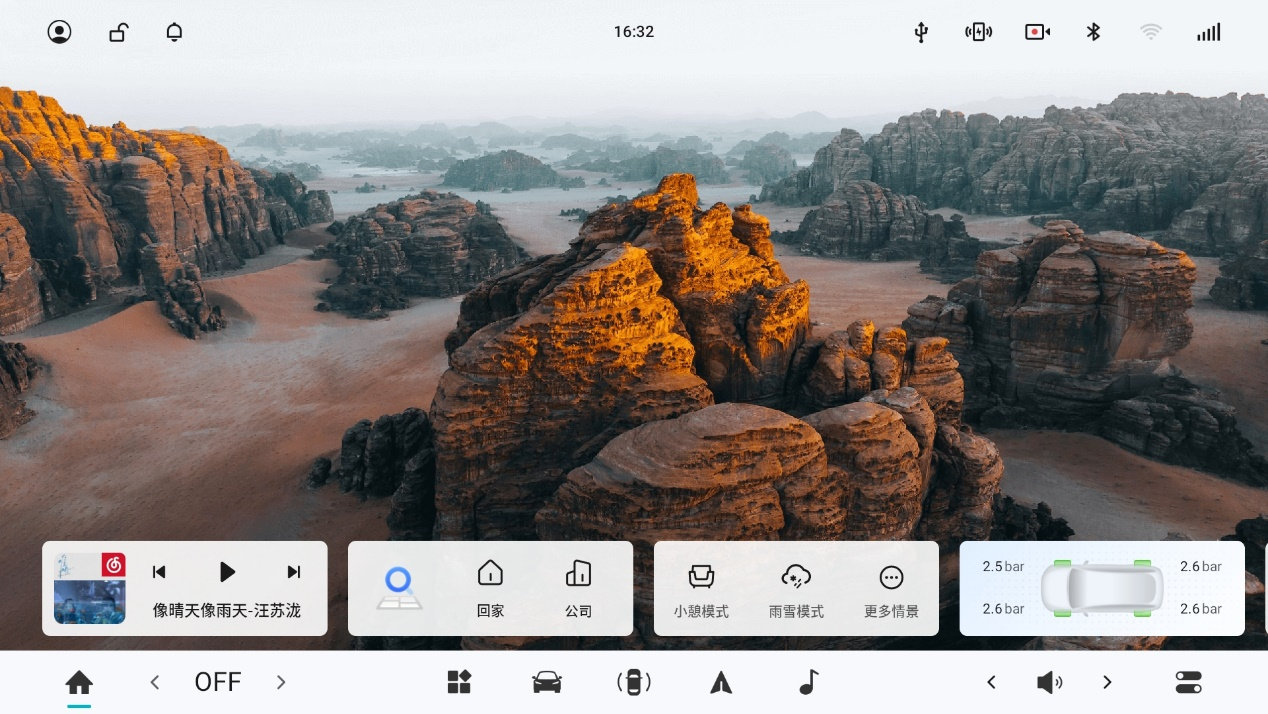
Task: Select 小憩模式 rest mode
Action: pyautogui.click(x=701, y=589)
